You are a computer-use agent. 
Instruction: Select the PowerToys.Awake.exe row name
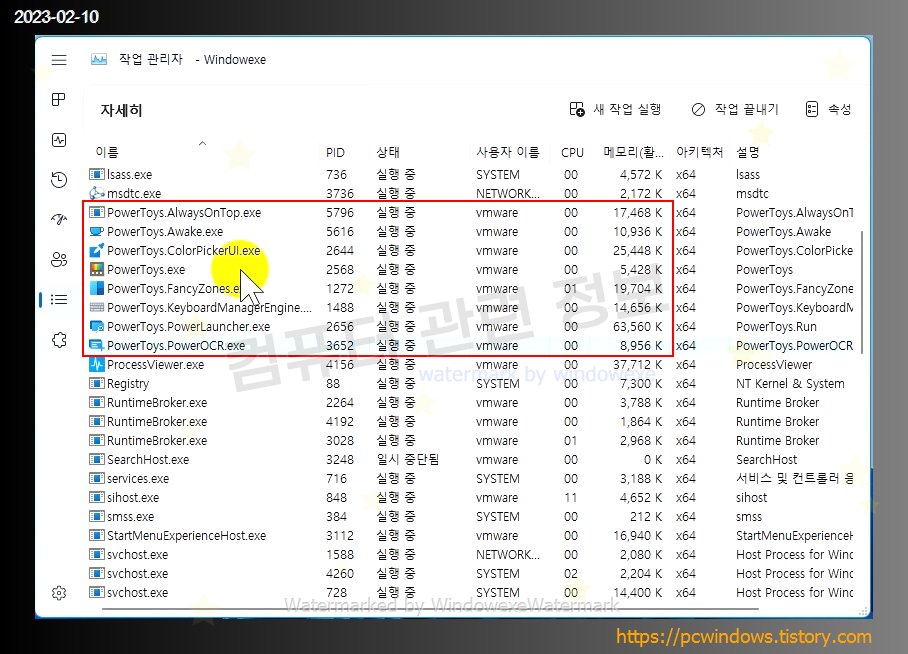tap(165, 232)
